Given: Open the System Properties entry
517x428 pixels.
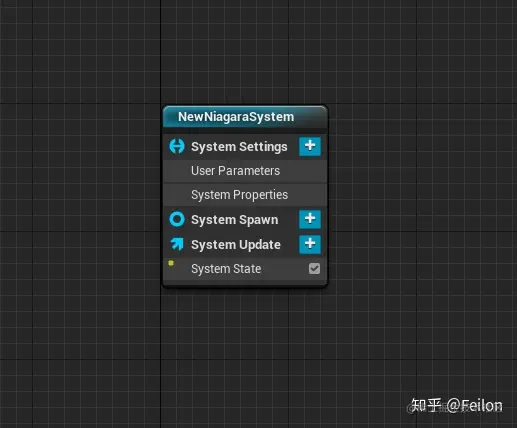Looking at the screenshot, I should 245,195.
